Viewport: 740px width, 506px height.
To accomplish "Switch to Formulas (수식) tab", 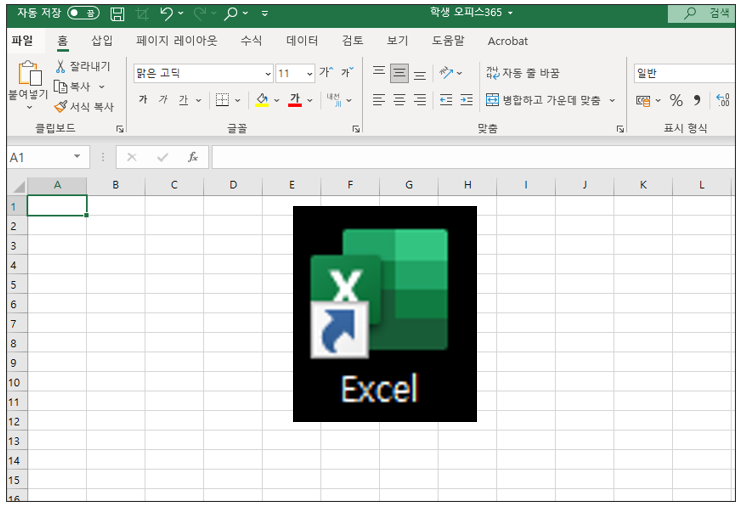I will pyautogui.click(x=251, y=41).
